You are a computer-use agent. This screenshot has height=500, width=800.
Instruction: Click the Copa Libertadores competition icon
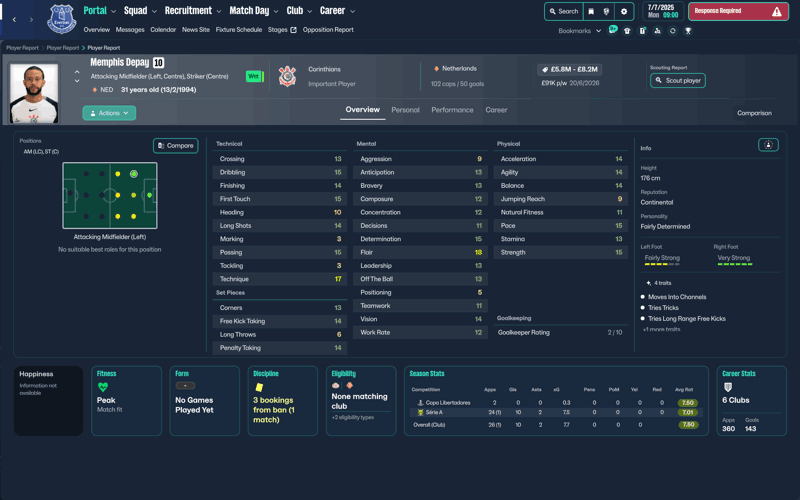[420, 403]
